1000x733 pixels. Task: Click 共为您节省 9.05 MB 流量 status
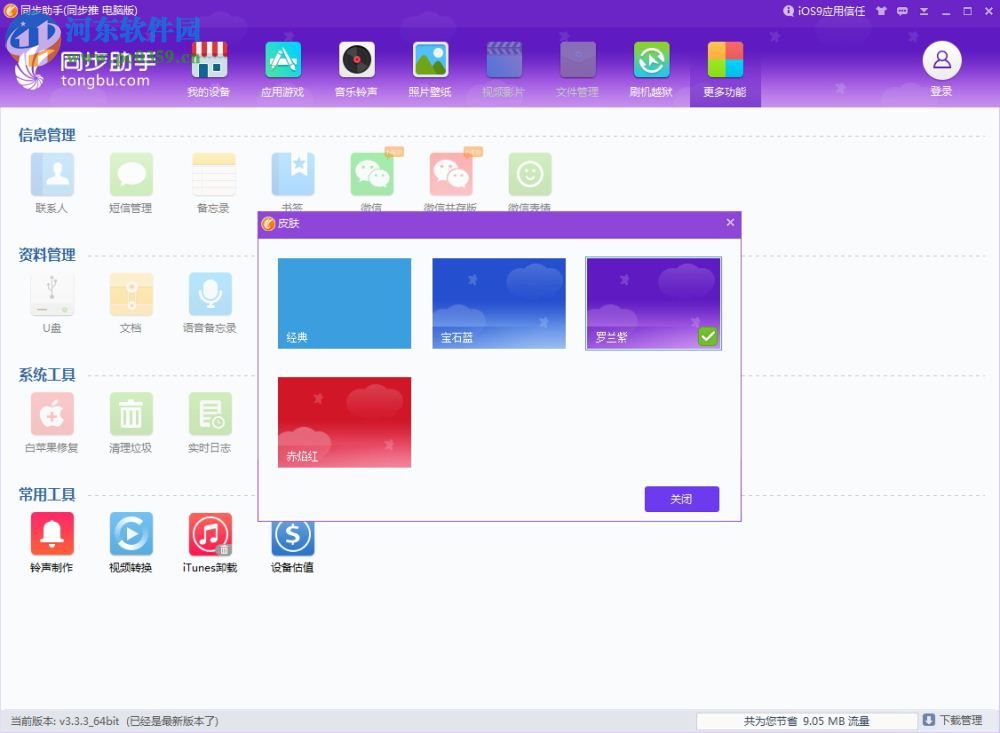807,721
